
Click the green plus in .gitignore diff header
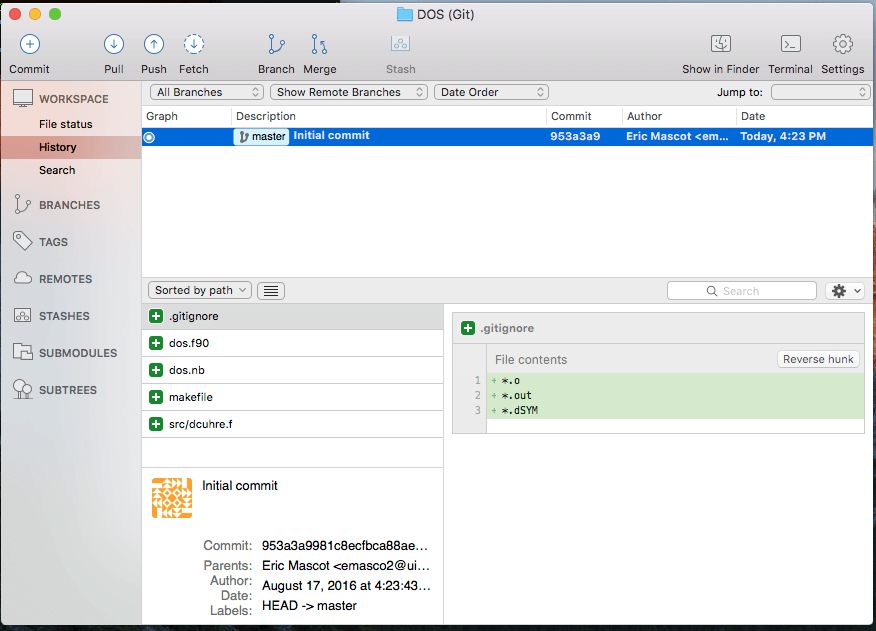pyautogui.click(x=468, y=328)
